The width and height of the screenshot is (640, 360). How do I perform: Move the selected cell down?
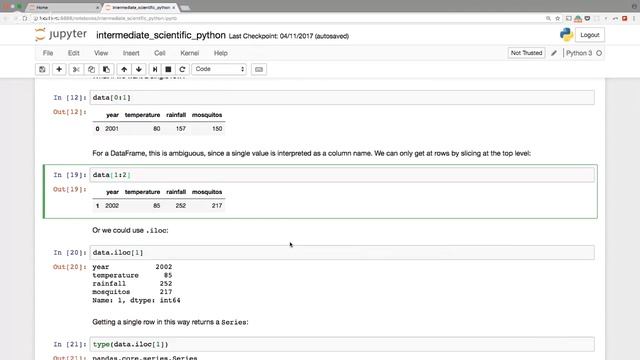(139, 69)
